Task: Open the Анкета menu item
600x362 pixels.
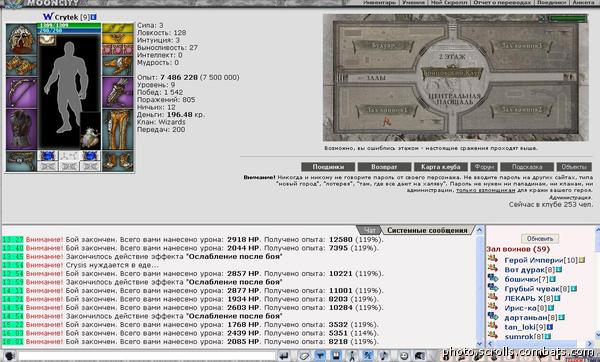Action: tap(583, 3)
